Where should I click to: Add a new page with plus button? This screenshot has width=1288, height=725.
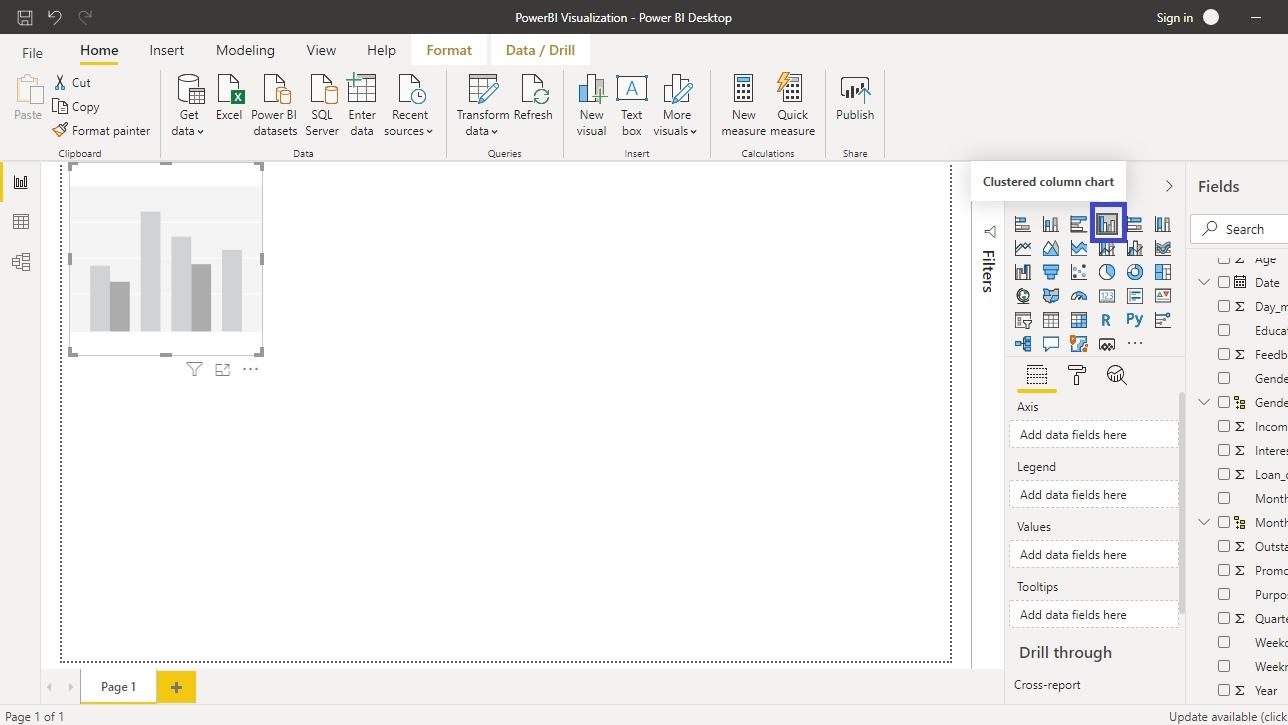tap(176, 687)
